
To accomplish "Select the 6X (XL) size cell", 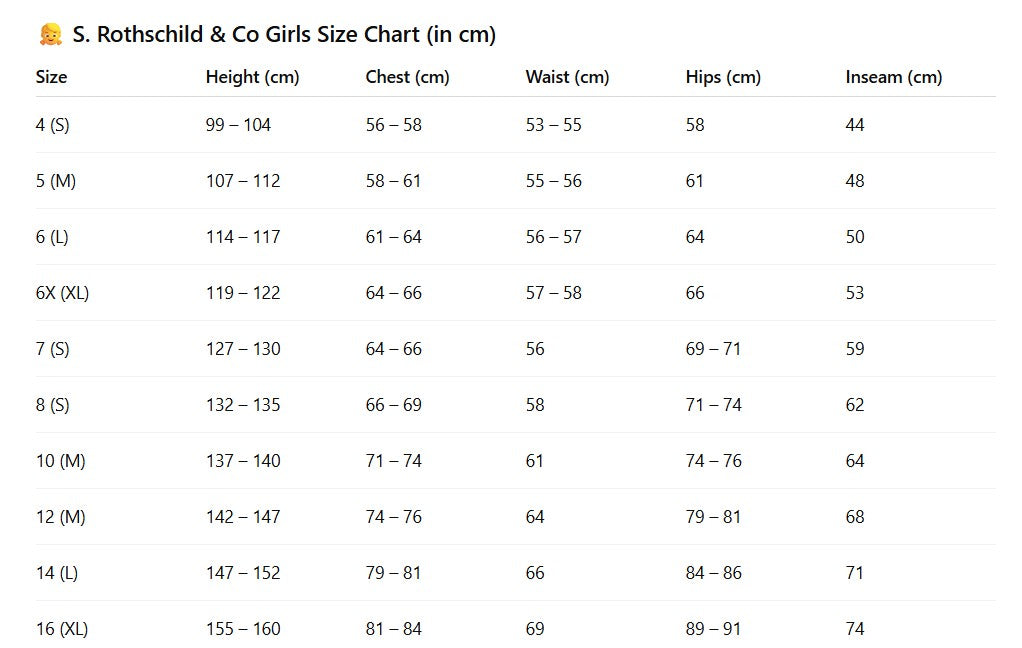I will (x=62, y=293).
